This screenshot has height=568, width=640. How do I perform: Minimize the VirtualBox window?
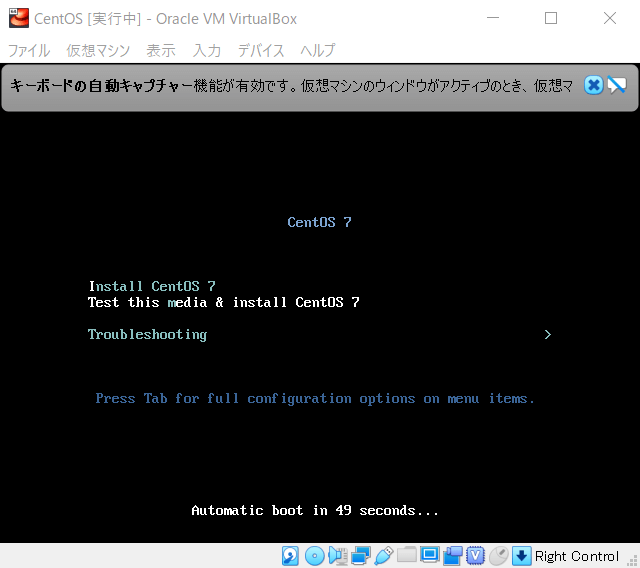[x=493, y=18]
